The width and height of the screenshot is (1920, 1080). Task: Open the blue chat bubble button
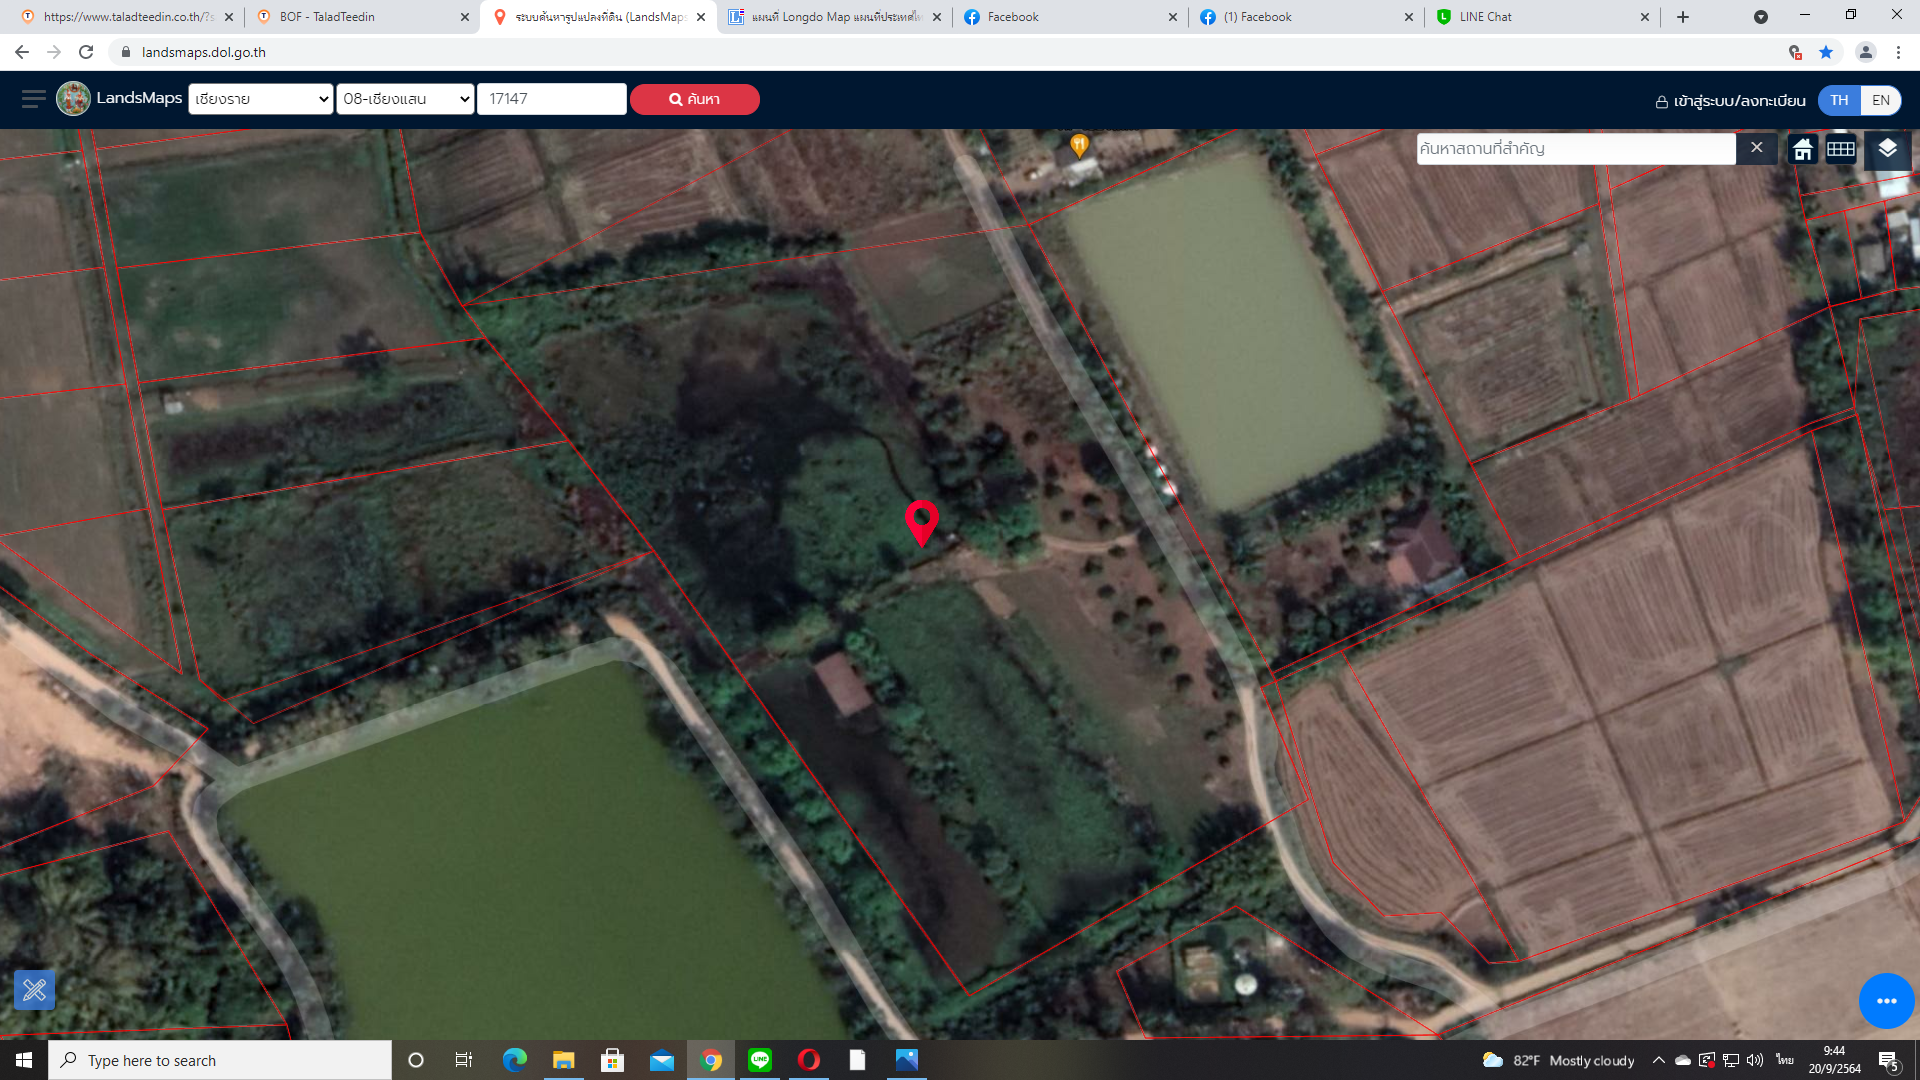[1886, 1000]
